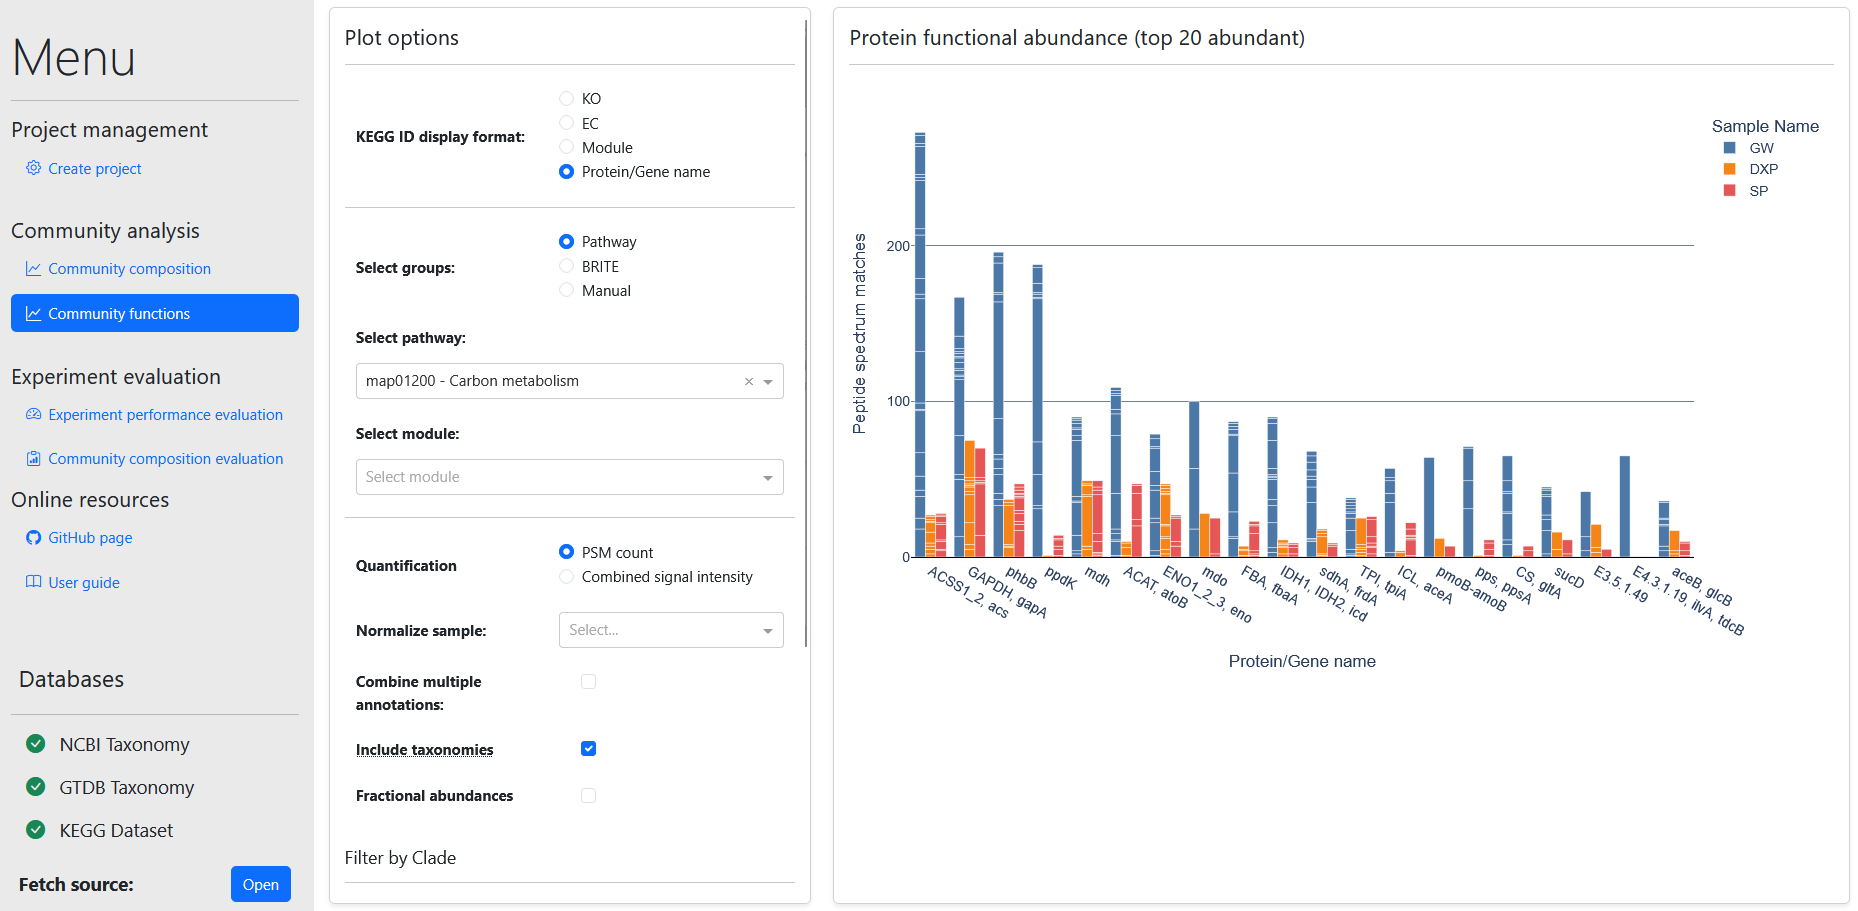Image resolution: width=1858 pixels, height=911 pixels.
Task: Open the Select module dropdown
Action: click(569, 477)
